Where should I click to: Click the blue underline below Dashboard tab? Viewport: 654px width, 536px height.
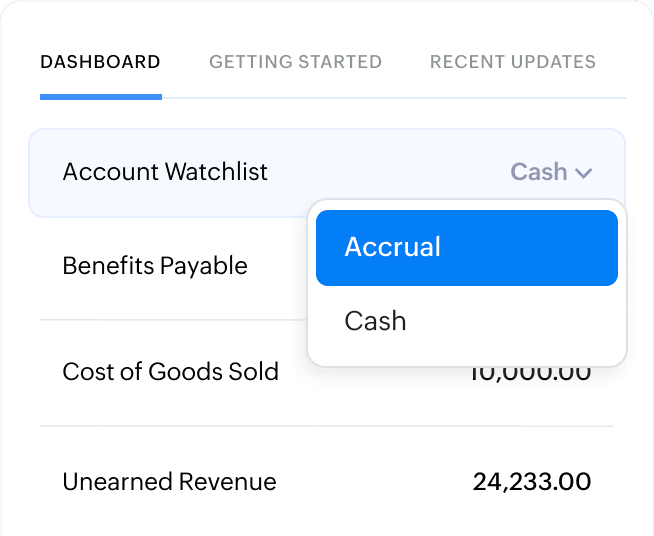100,97
